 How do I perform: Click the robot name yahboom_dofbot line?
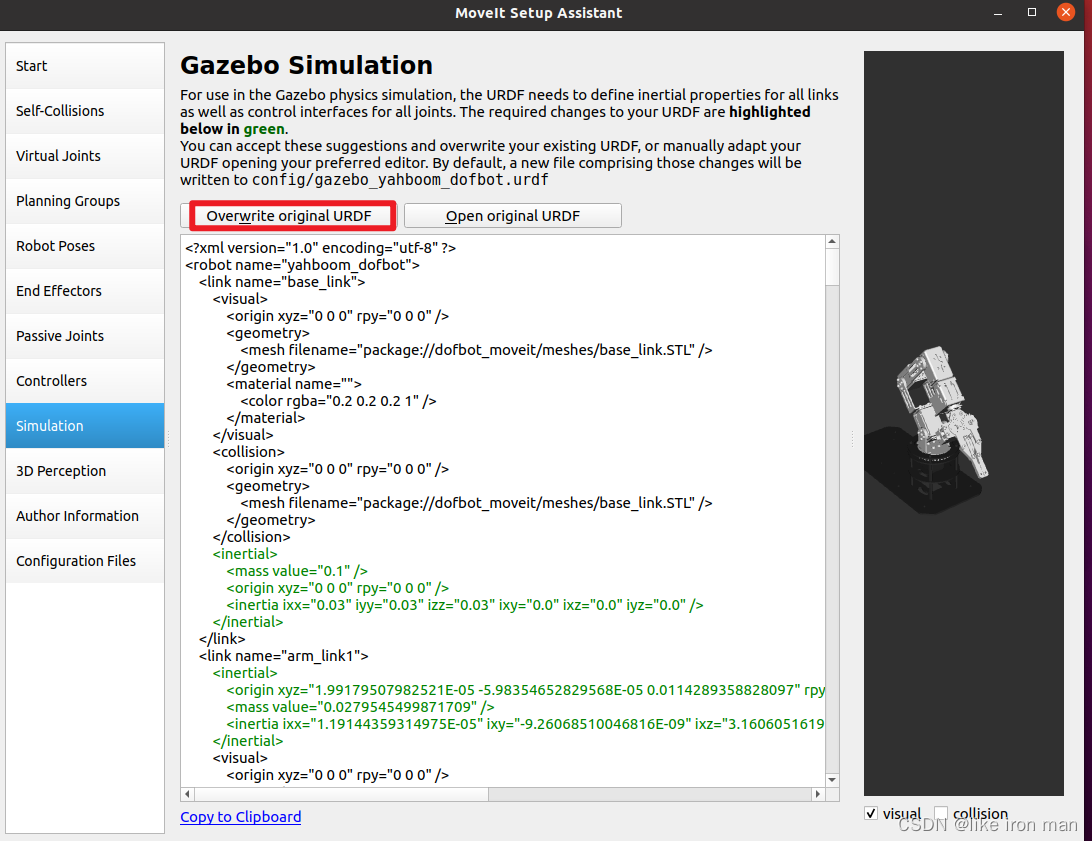coord(302,265)
